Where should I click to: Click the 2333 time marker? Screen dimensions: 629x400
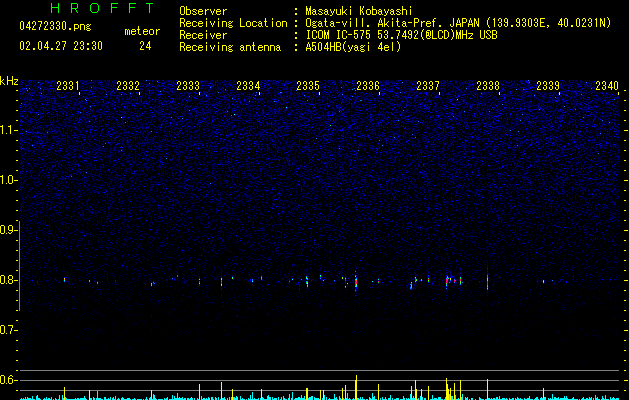[x=188, y=85]
